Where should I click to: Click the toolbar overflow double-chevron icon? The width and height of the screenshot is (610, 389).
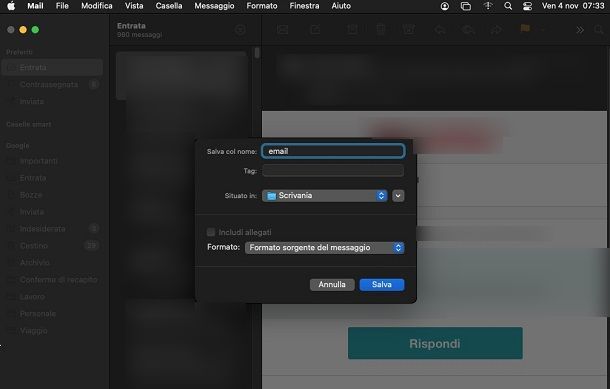580,30
